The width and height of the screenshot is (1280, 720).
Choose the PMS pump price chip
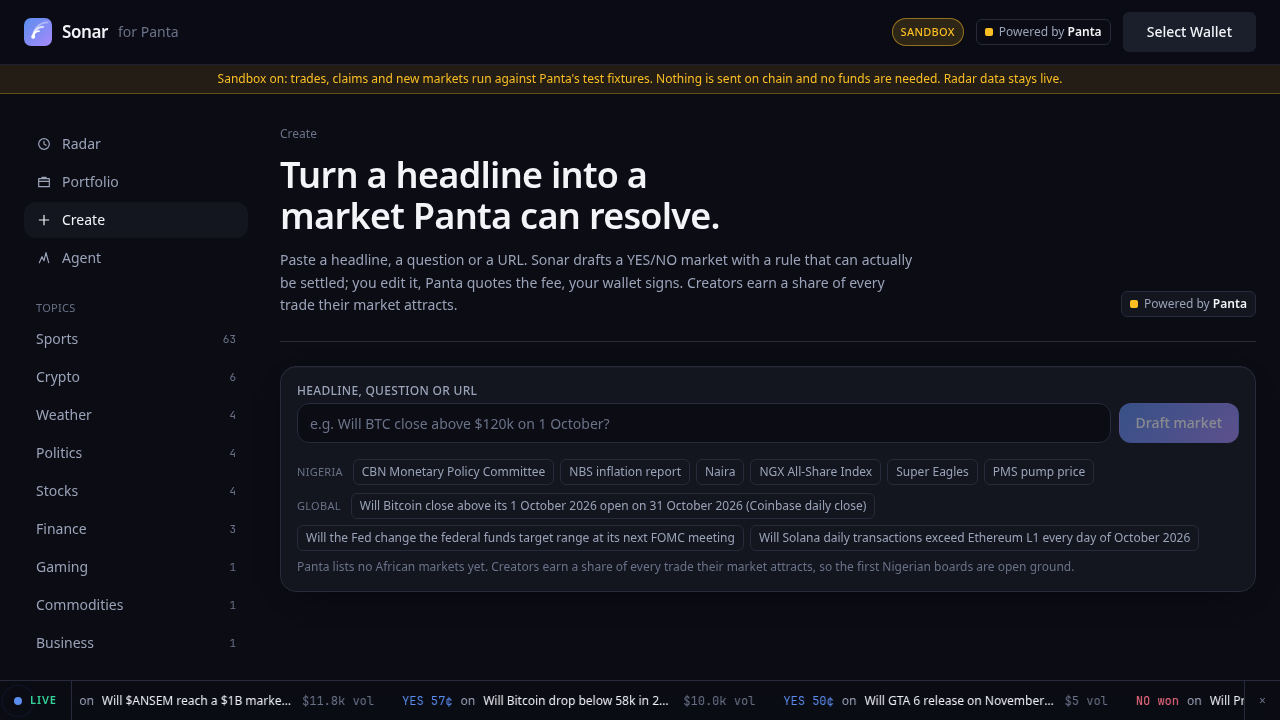(1039, 472)
